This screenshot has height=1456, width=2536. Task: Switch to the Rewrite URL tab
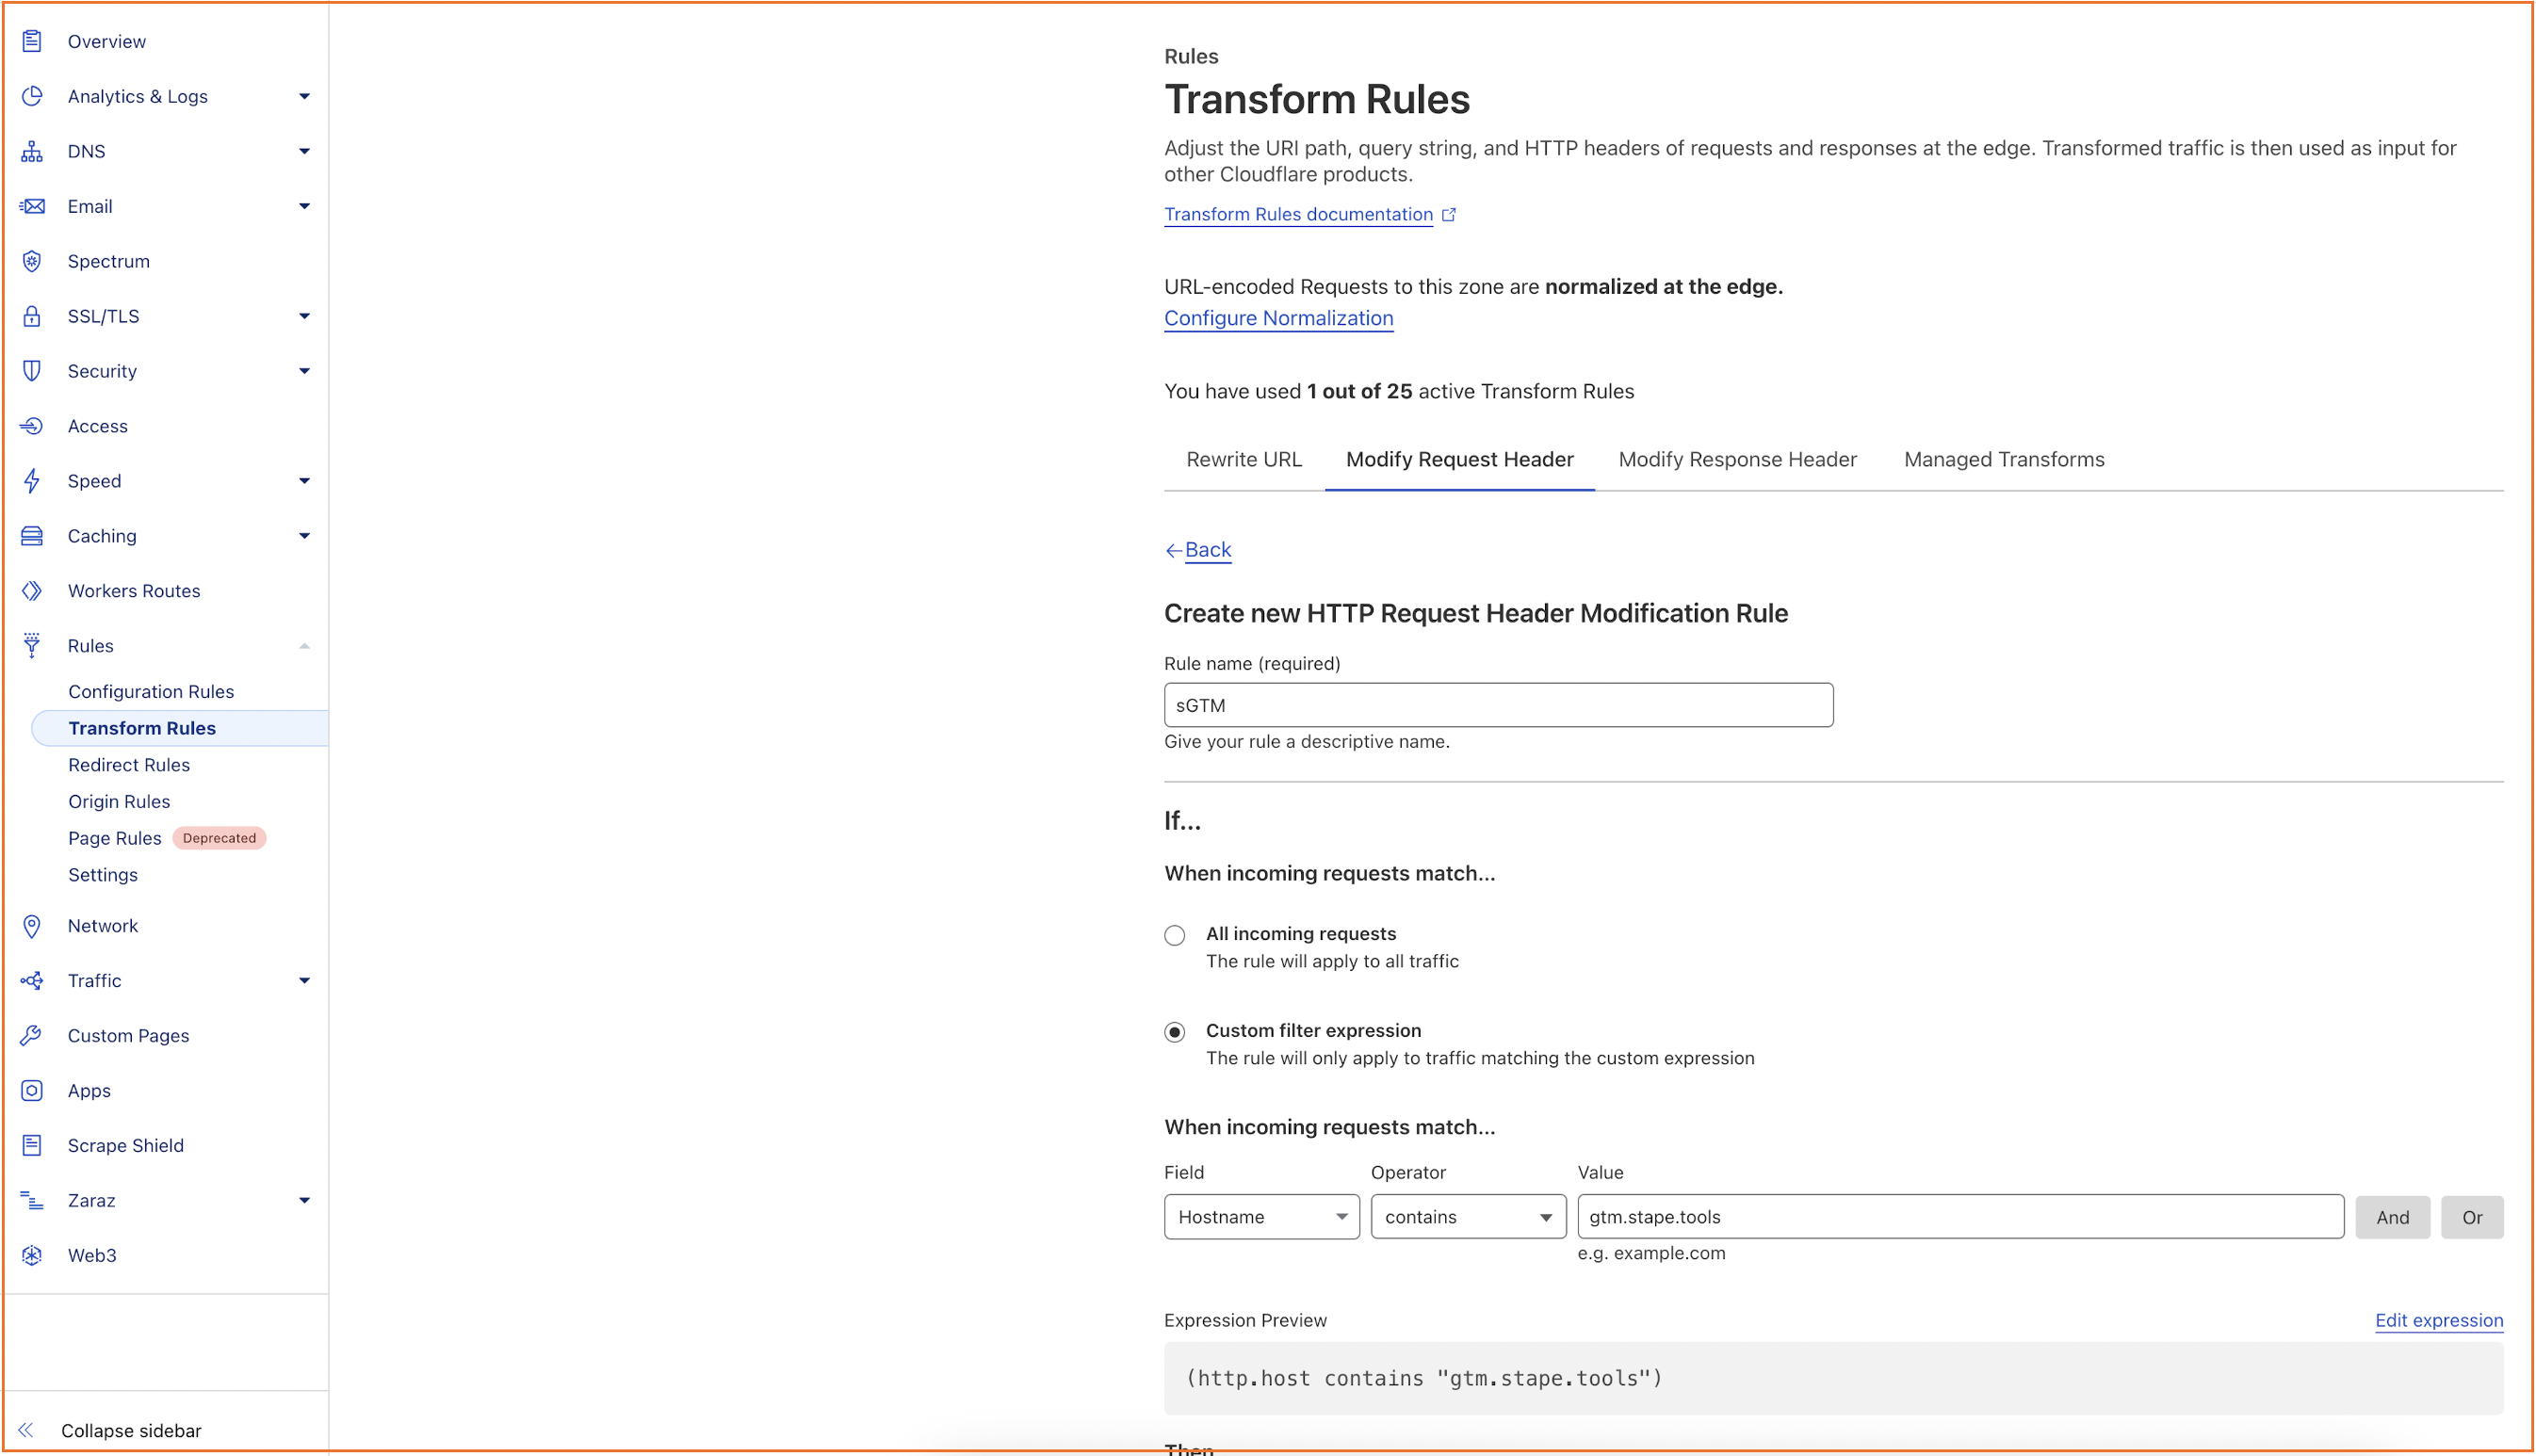coord(1242,458)
